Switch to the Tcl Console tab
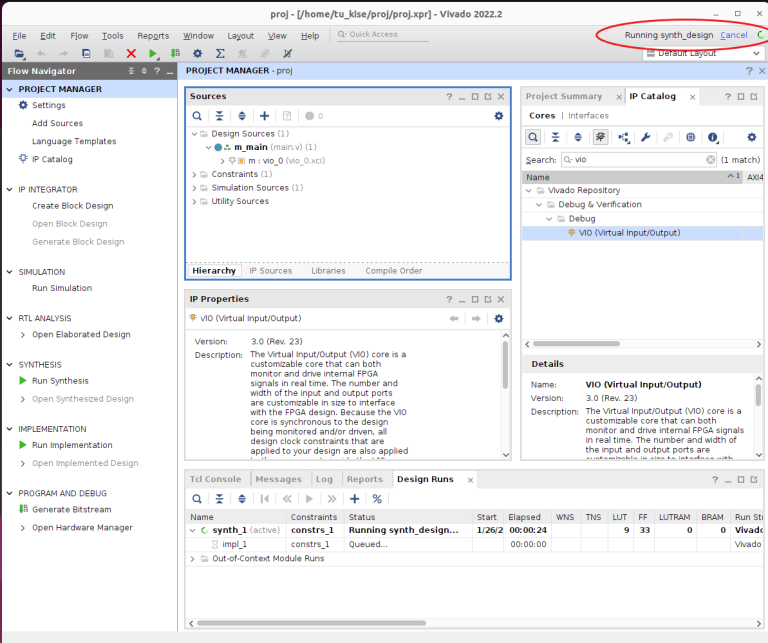 pos(215,479)
